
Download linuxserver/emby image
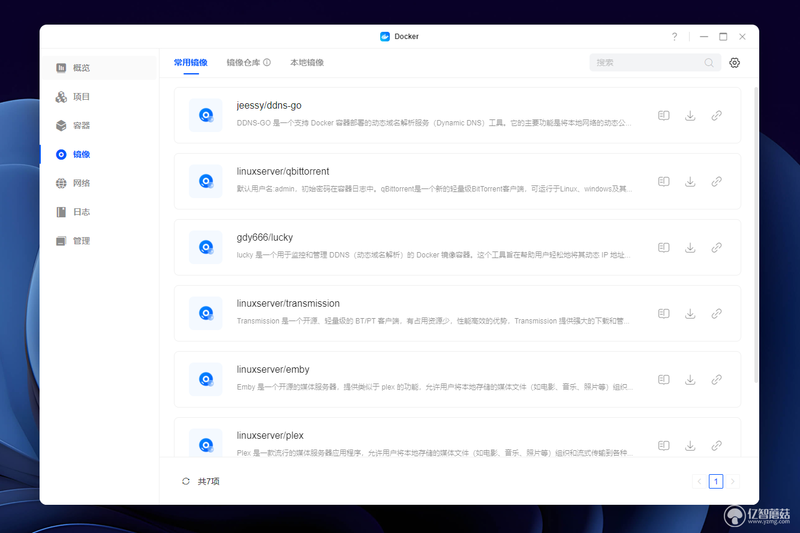click(x=690, y=379)
